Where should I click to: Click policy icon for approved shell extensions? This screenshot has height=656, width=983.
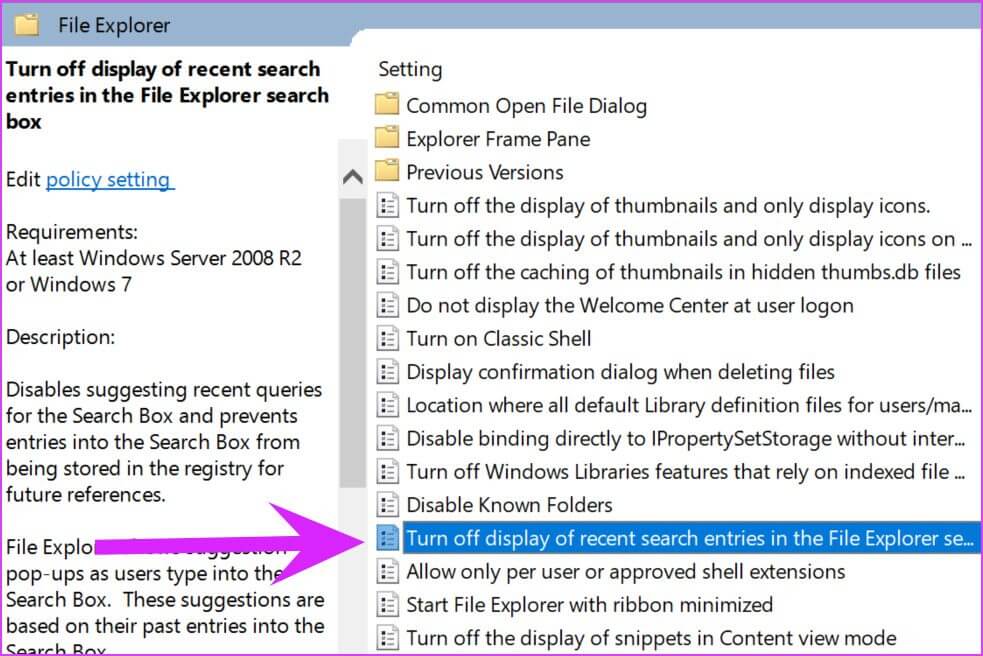[387, 571]
